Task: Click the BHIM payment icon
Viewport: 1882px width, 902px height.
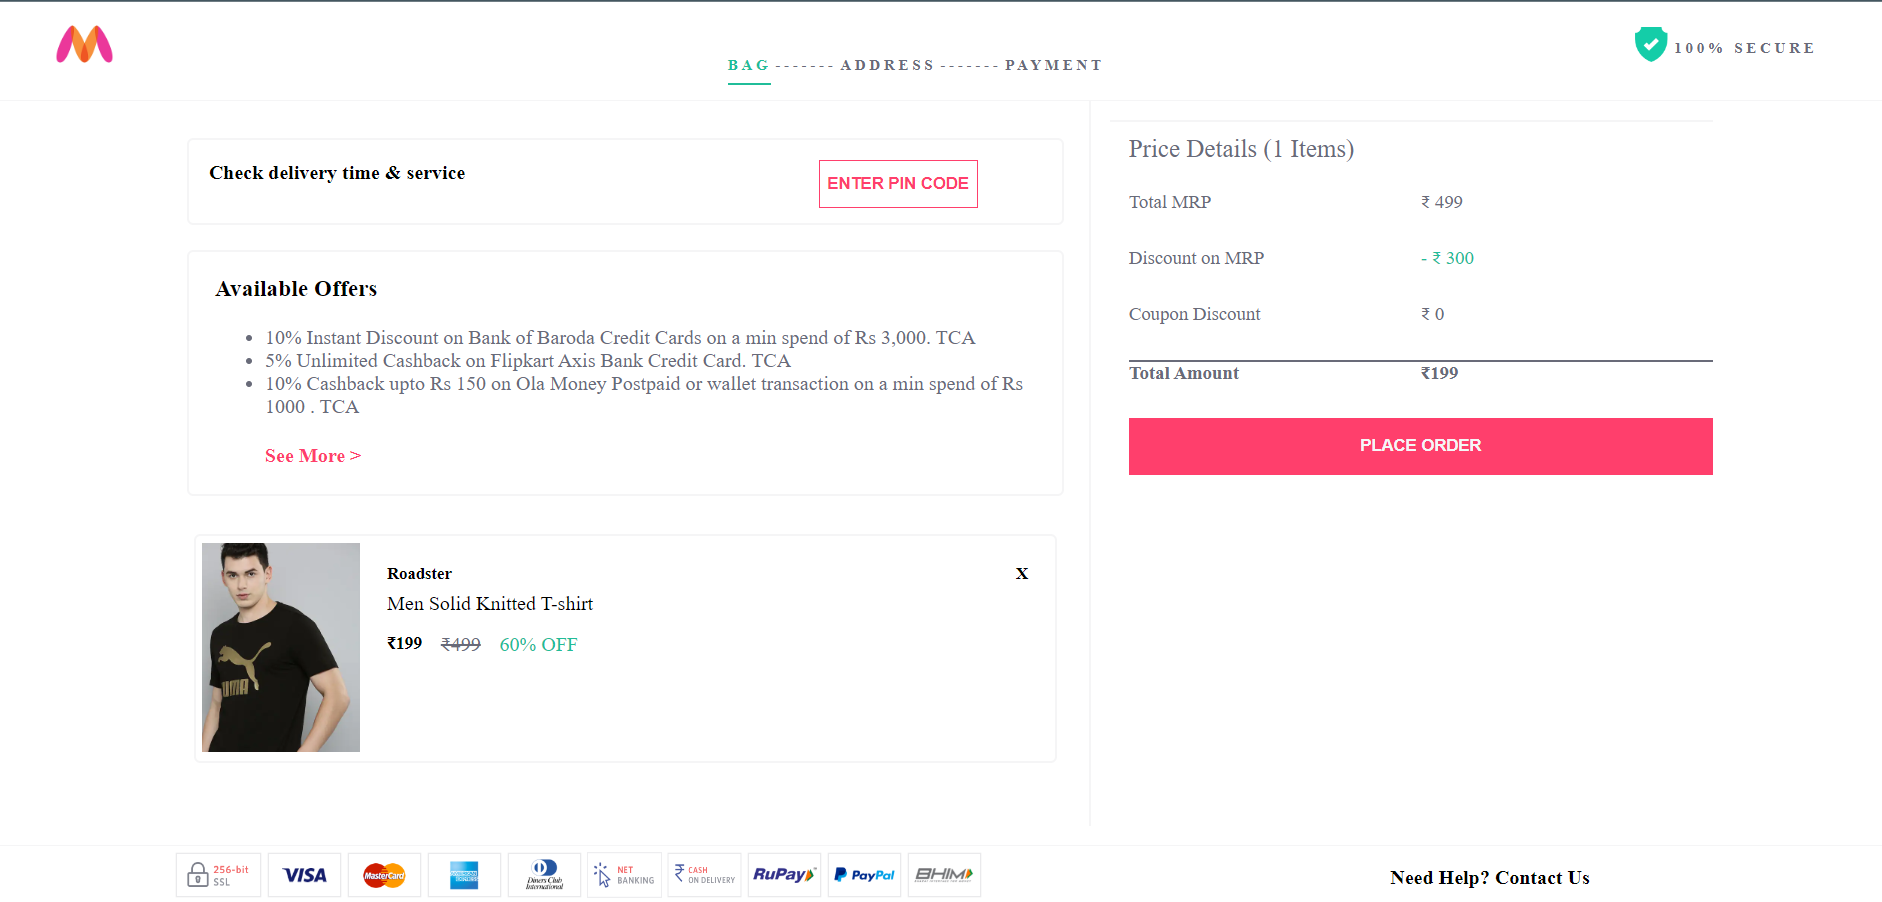Action: (944, 874)
